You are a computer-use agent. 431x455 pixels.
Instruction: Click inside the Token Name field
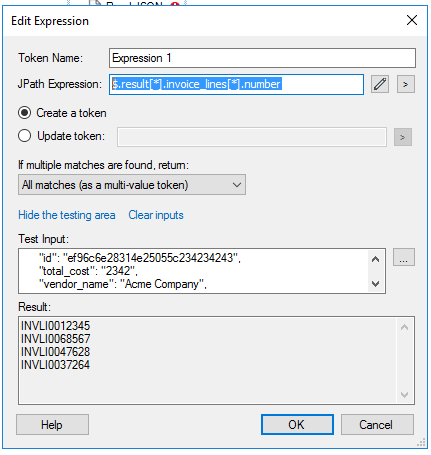262,58
